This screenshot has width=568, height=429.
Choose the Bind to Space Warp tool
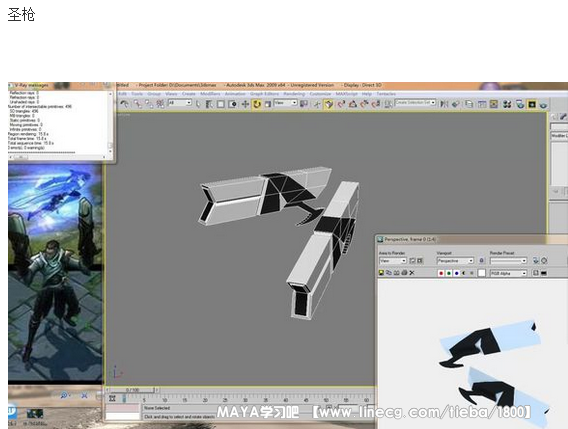point(160,104)
